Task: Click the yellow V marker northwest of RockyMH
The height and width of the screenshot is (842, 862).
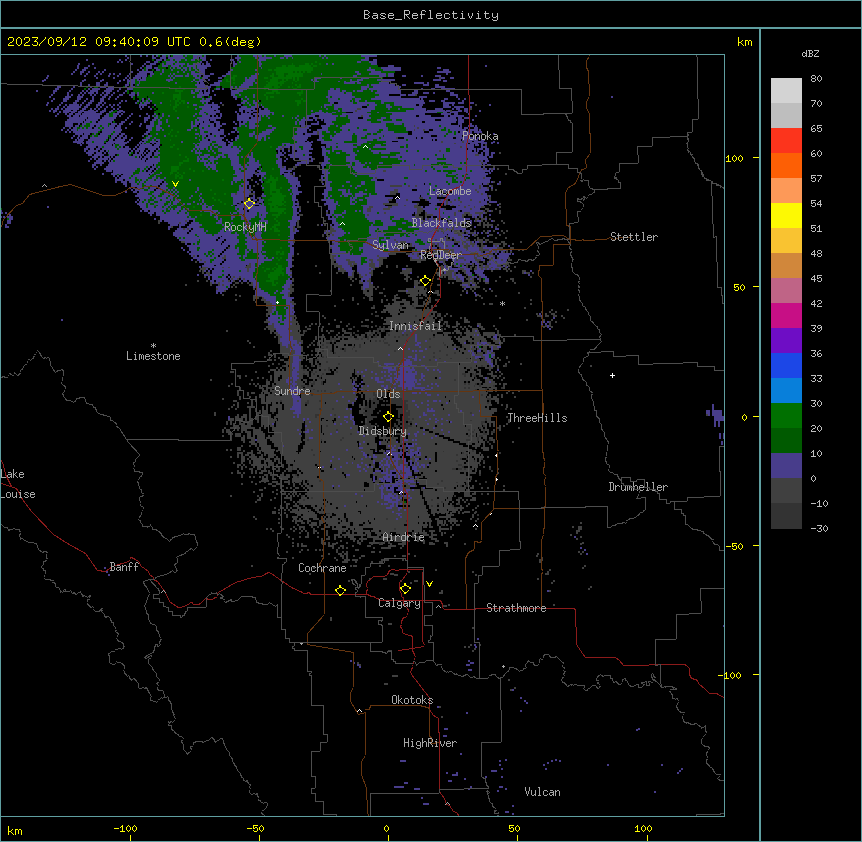Action: [x=175, y=184]
